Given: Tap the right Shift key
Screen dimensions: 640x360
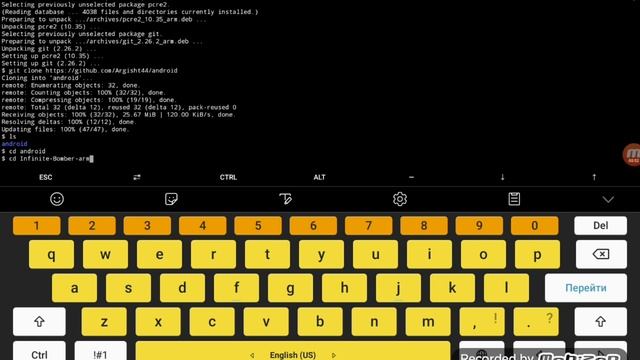Looking at the screenshot, I should (x=600, y=322).
